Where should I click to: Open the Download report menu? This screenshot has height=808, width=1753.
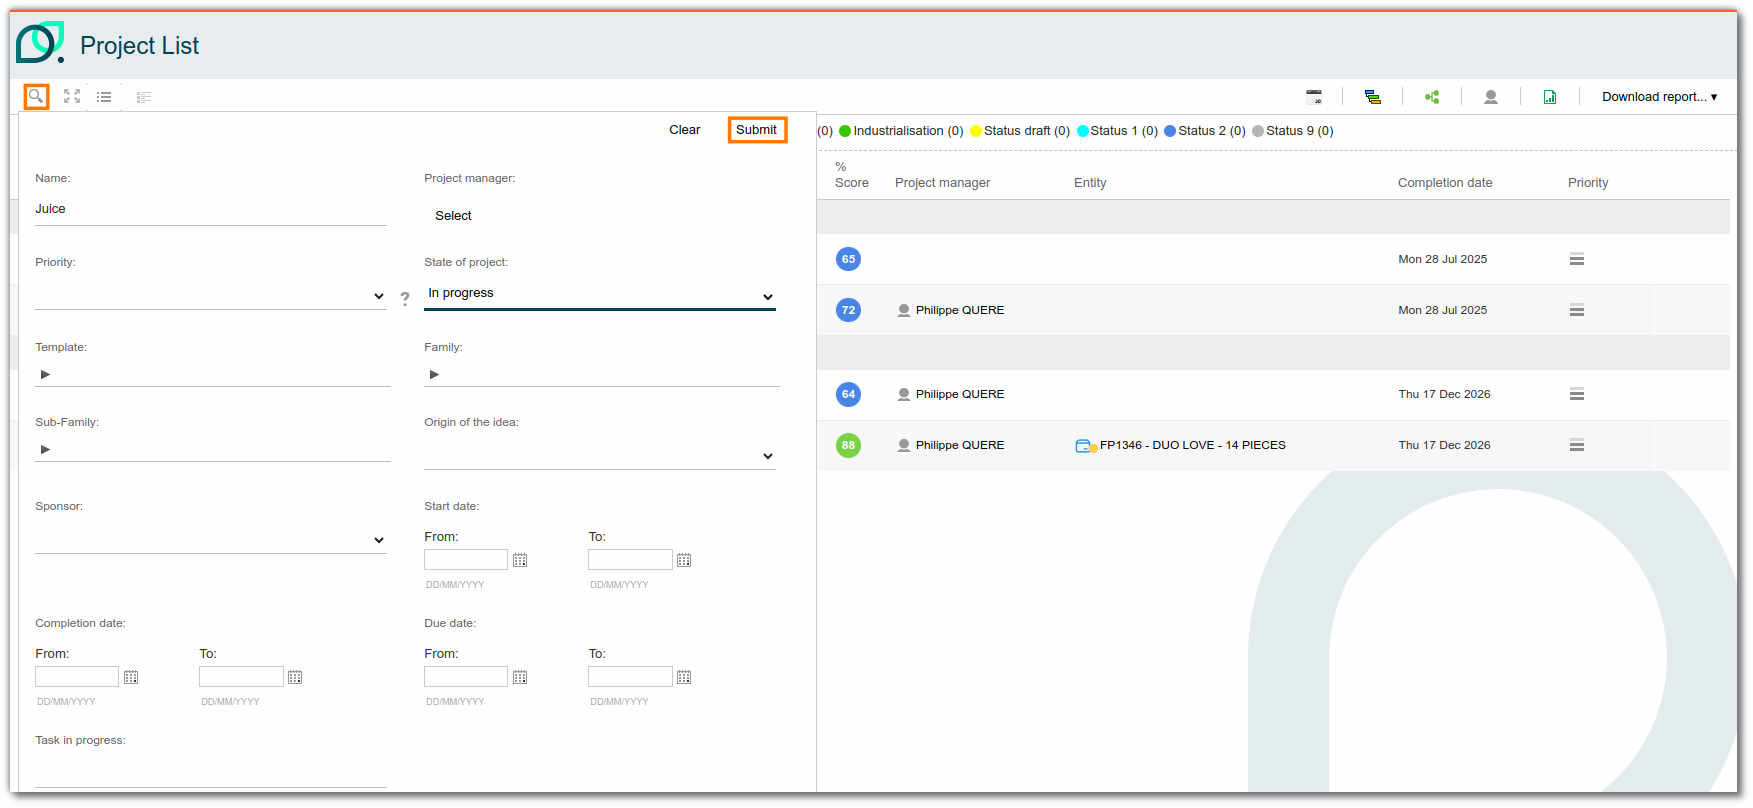[1659, 97]
